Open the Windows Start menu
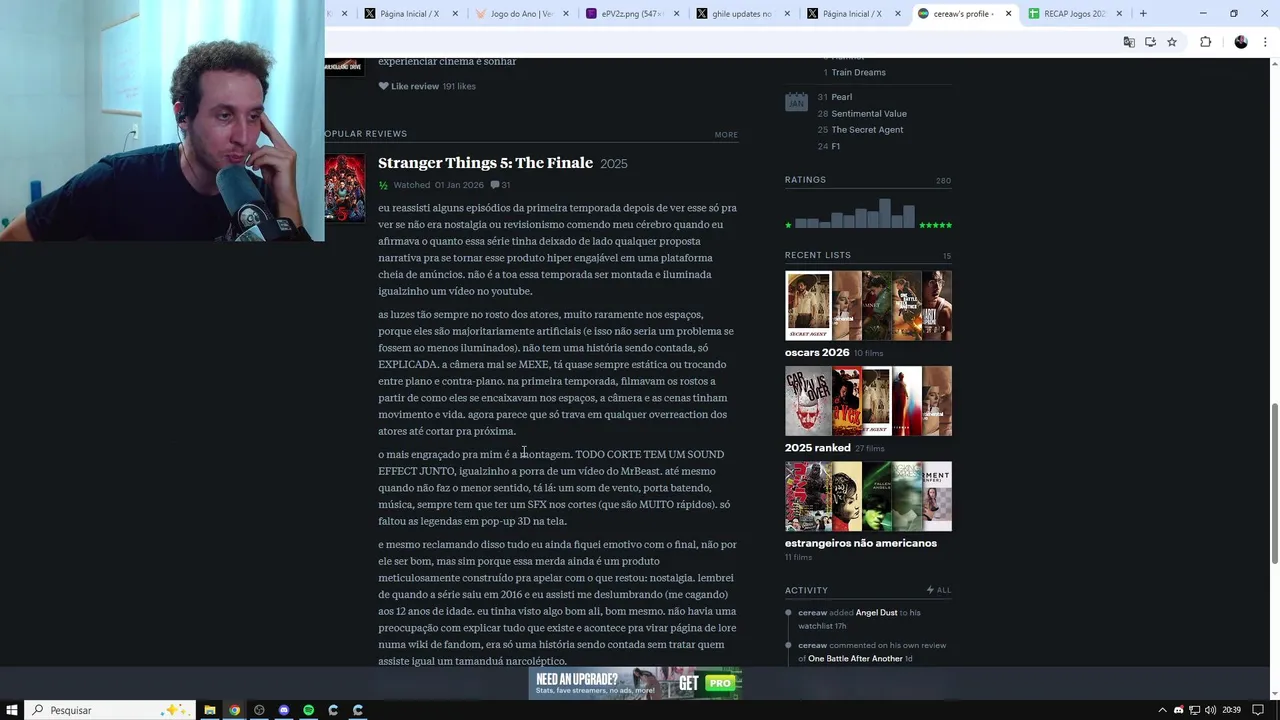Viewport: 1280px width, 720px height. click(12, 710)
